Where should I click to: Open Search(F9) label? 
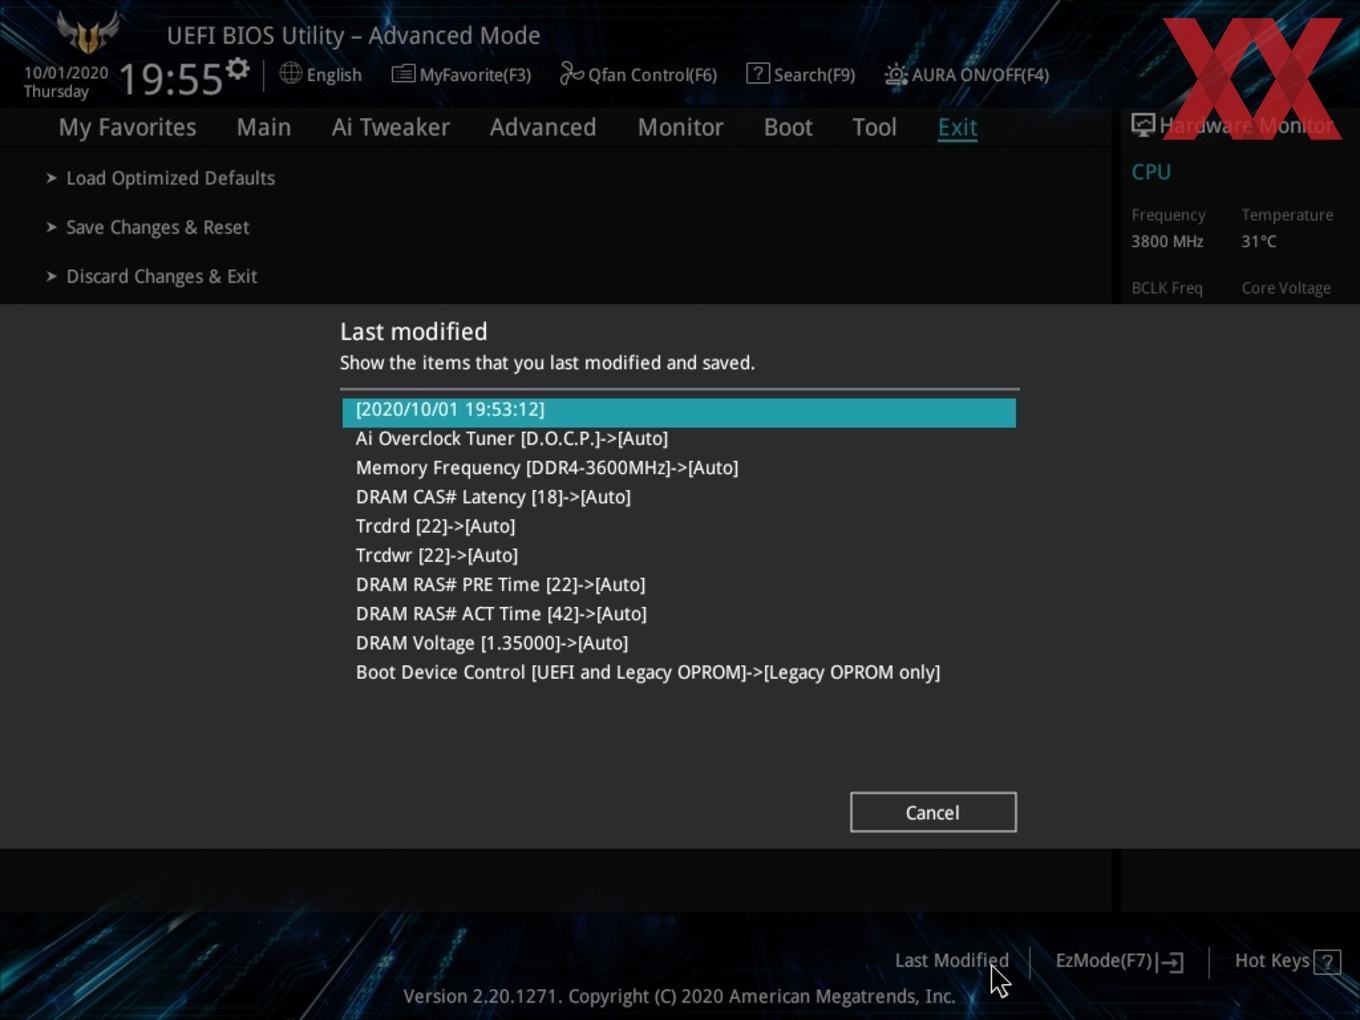click(x=814, y=75)
